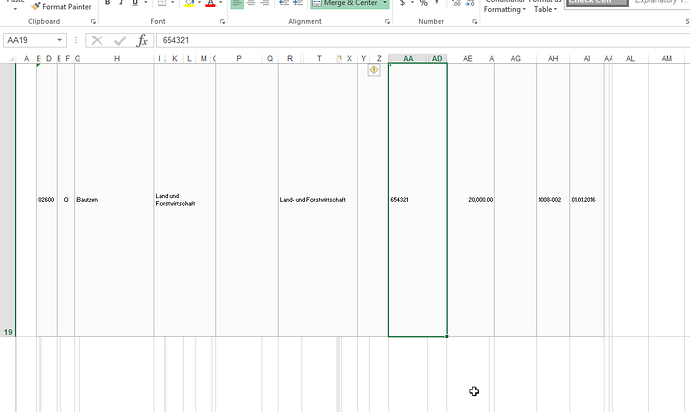Open Number format dialog launcher
The height and width of the screenshot is (412, 690).
tap(474, 21)
